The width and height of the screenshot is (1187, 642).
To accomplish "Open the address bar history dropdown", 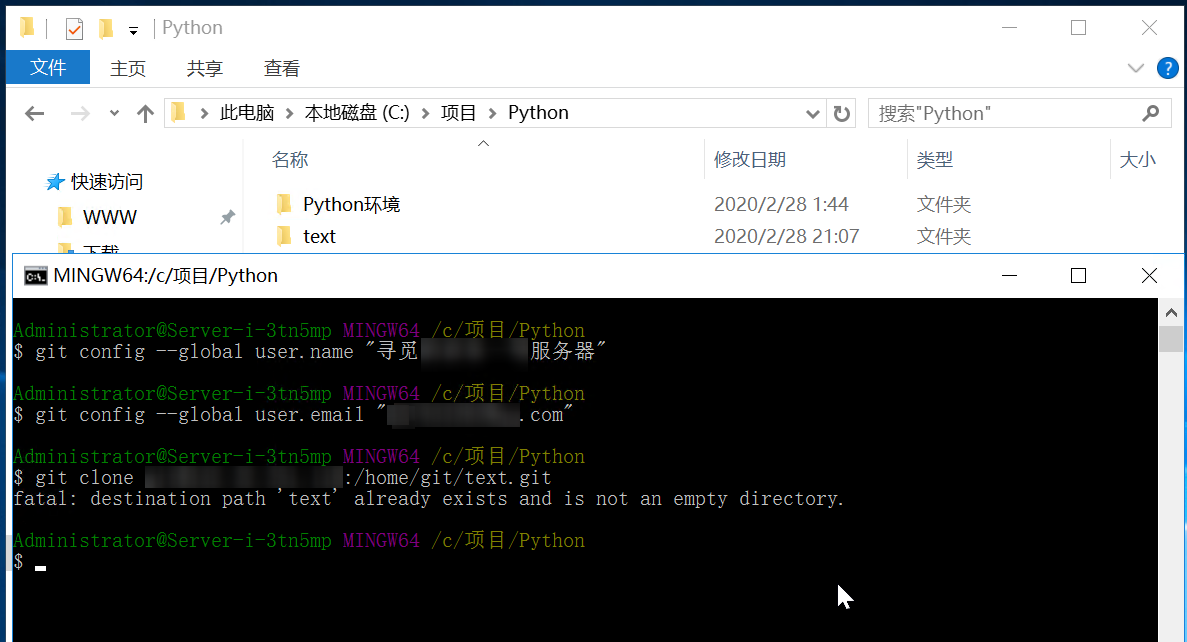I will pyautogui.click(x=812, y=113).
